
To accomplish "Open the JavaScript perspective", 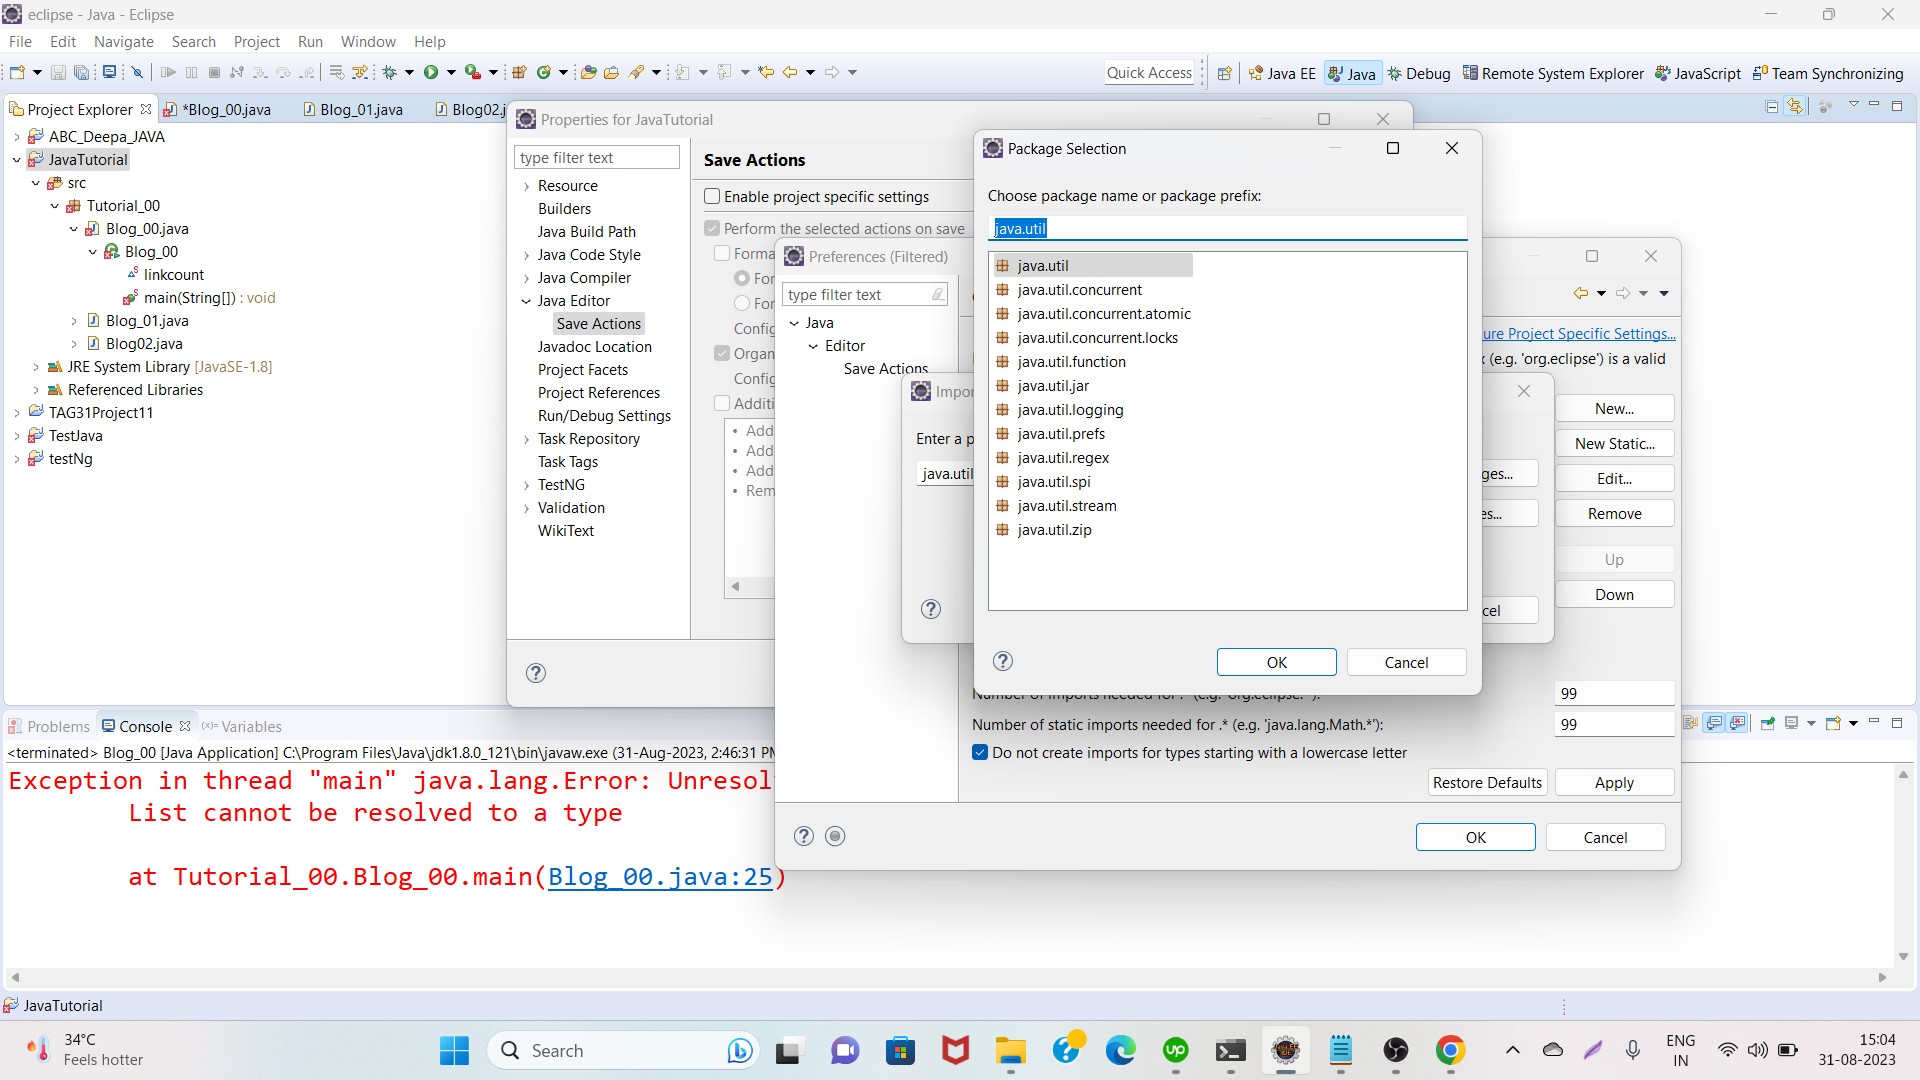I will point(1698,73).
